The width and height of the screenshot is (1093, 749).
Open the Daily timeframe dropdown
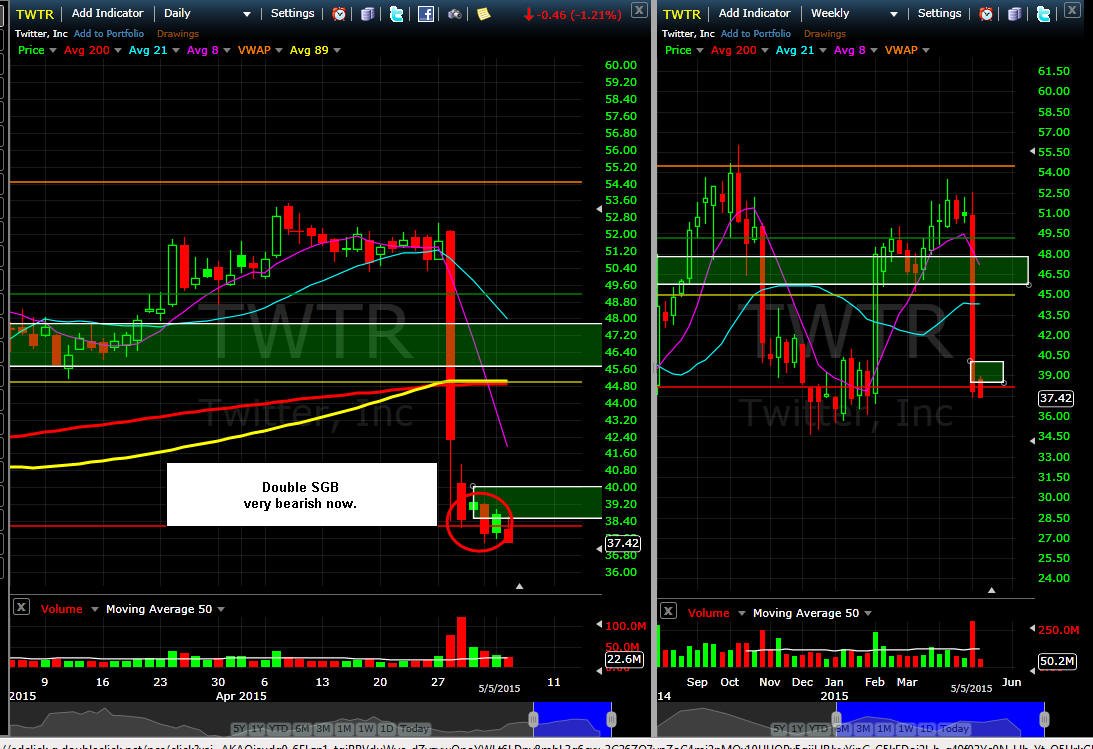(206, 13)
